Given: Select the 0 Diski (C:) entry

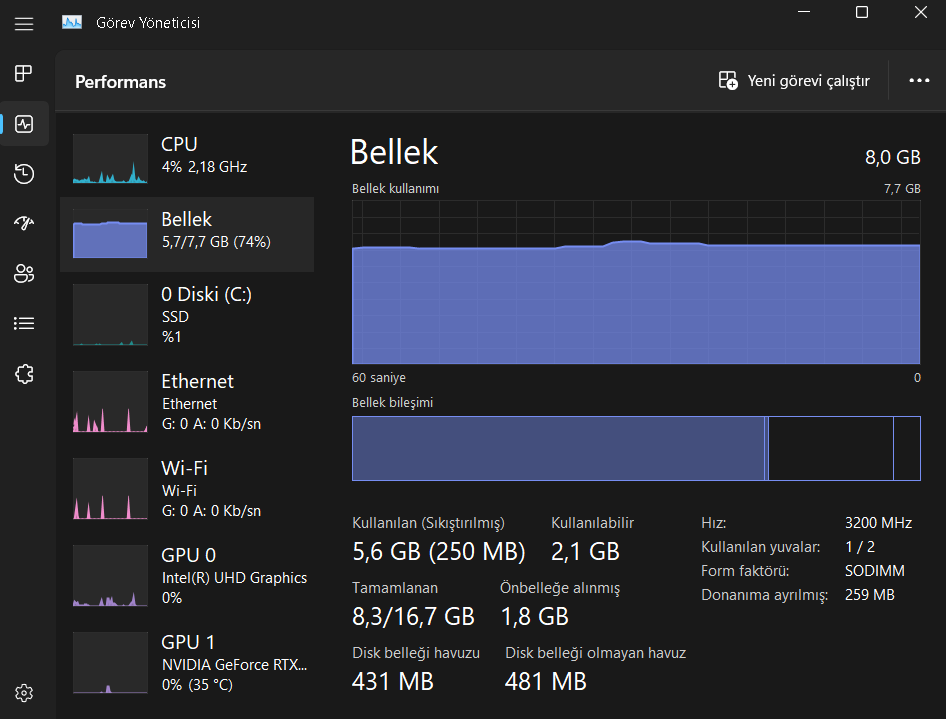Looking at the screenshot, I should pos(187,315).
